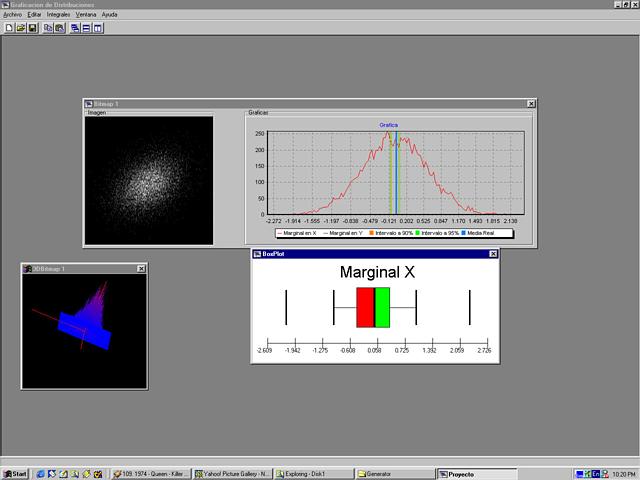Click the Windows Start button
The image size is (640, 480).
(16, 473)
